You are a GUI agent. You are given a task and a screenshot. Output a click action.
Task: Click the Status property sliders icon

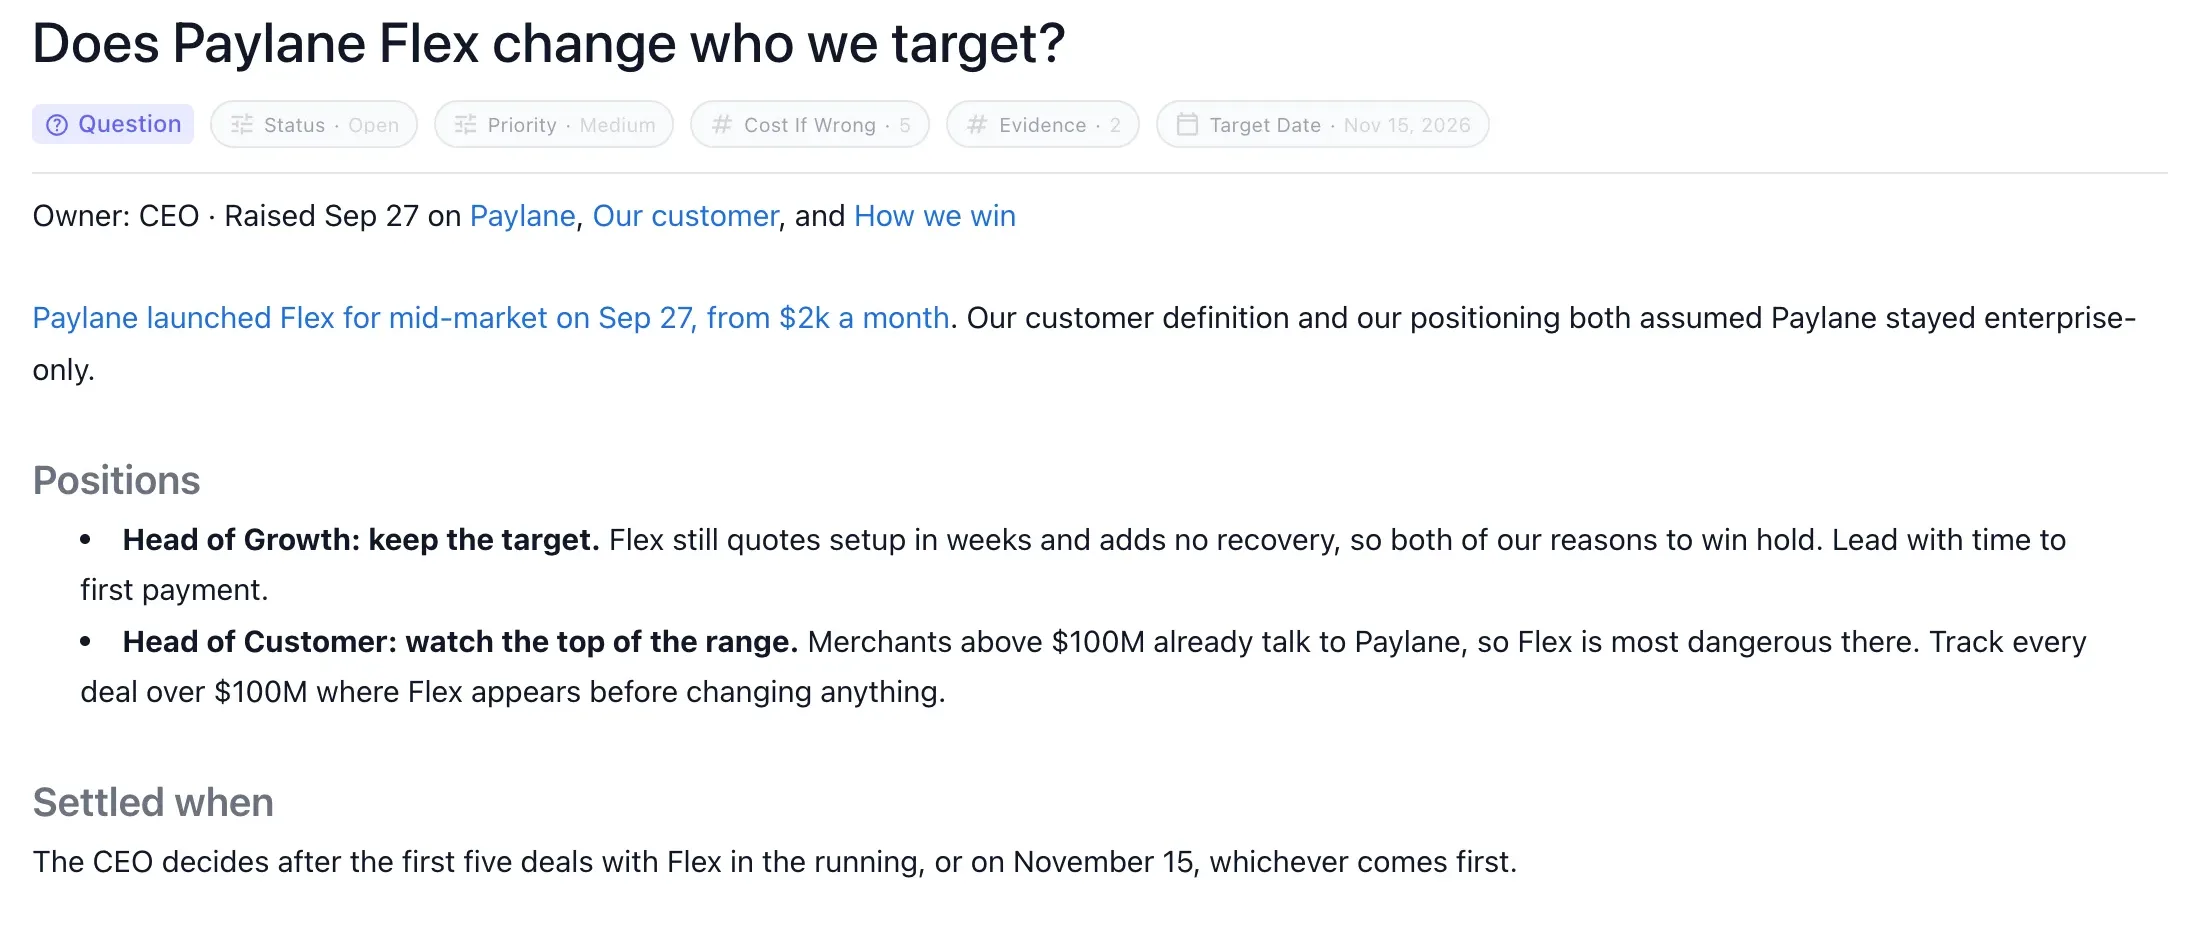[x=242, y=125]
